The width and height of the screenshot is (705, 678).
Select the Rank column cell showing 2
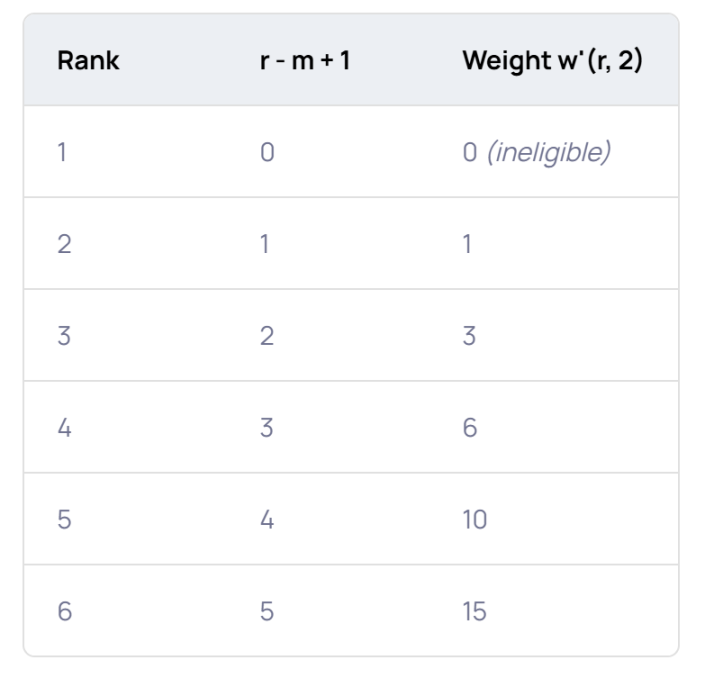pos(64,245)
